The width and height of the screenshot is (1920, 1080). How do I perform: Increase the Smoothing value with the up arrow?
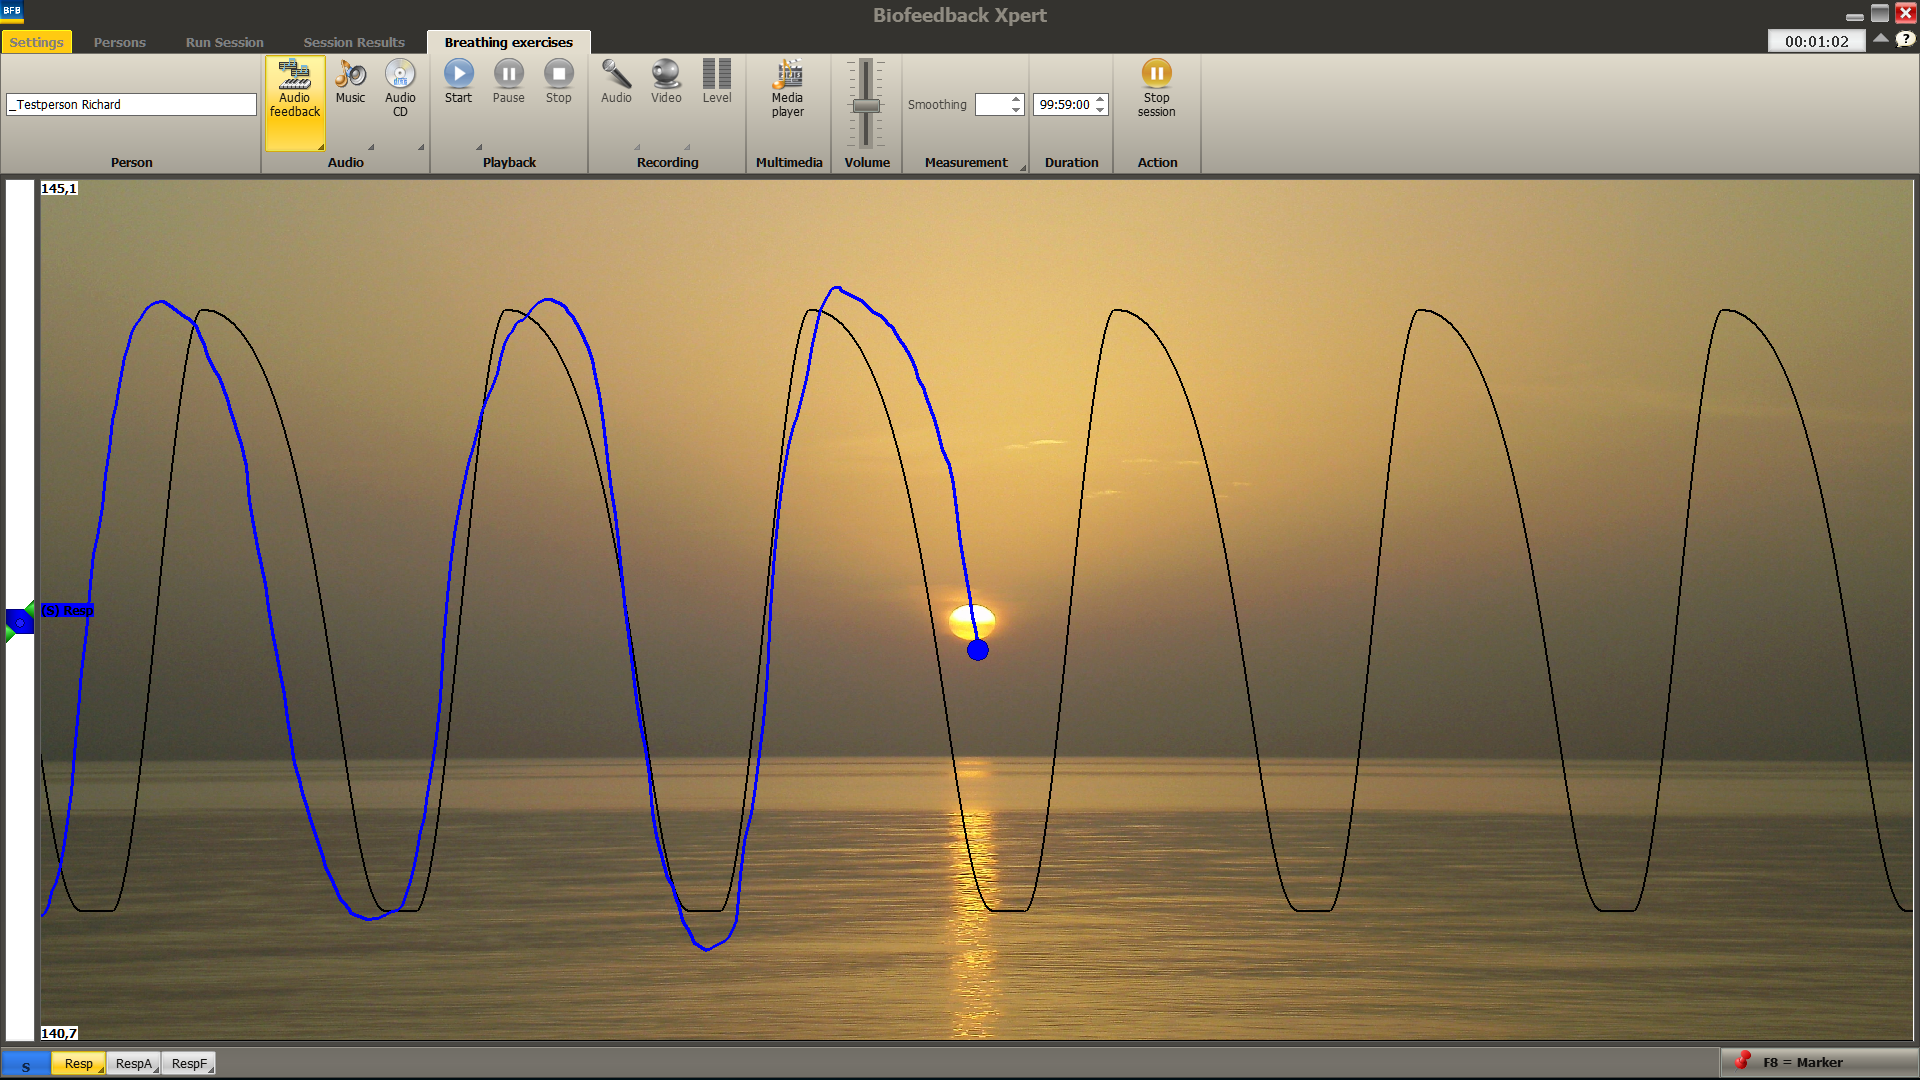[1016, 99]
